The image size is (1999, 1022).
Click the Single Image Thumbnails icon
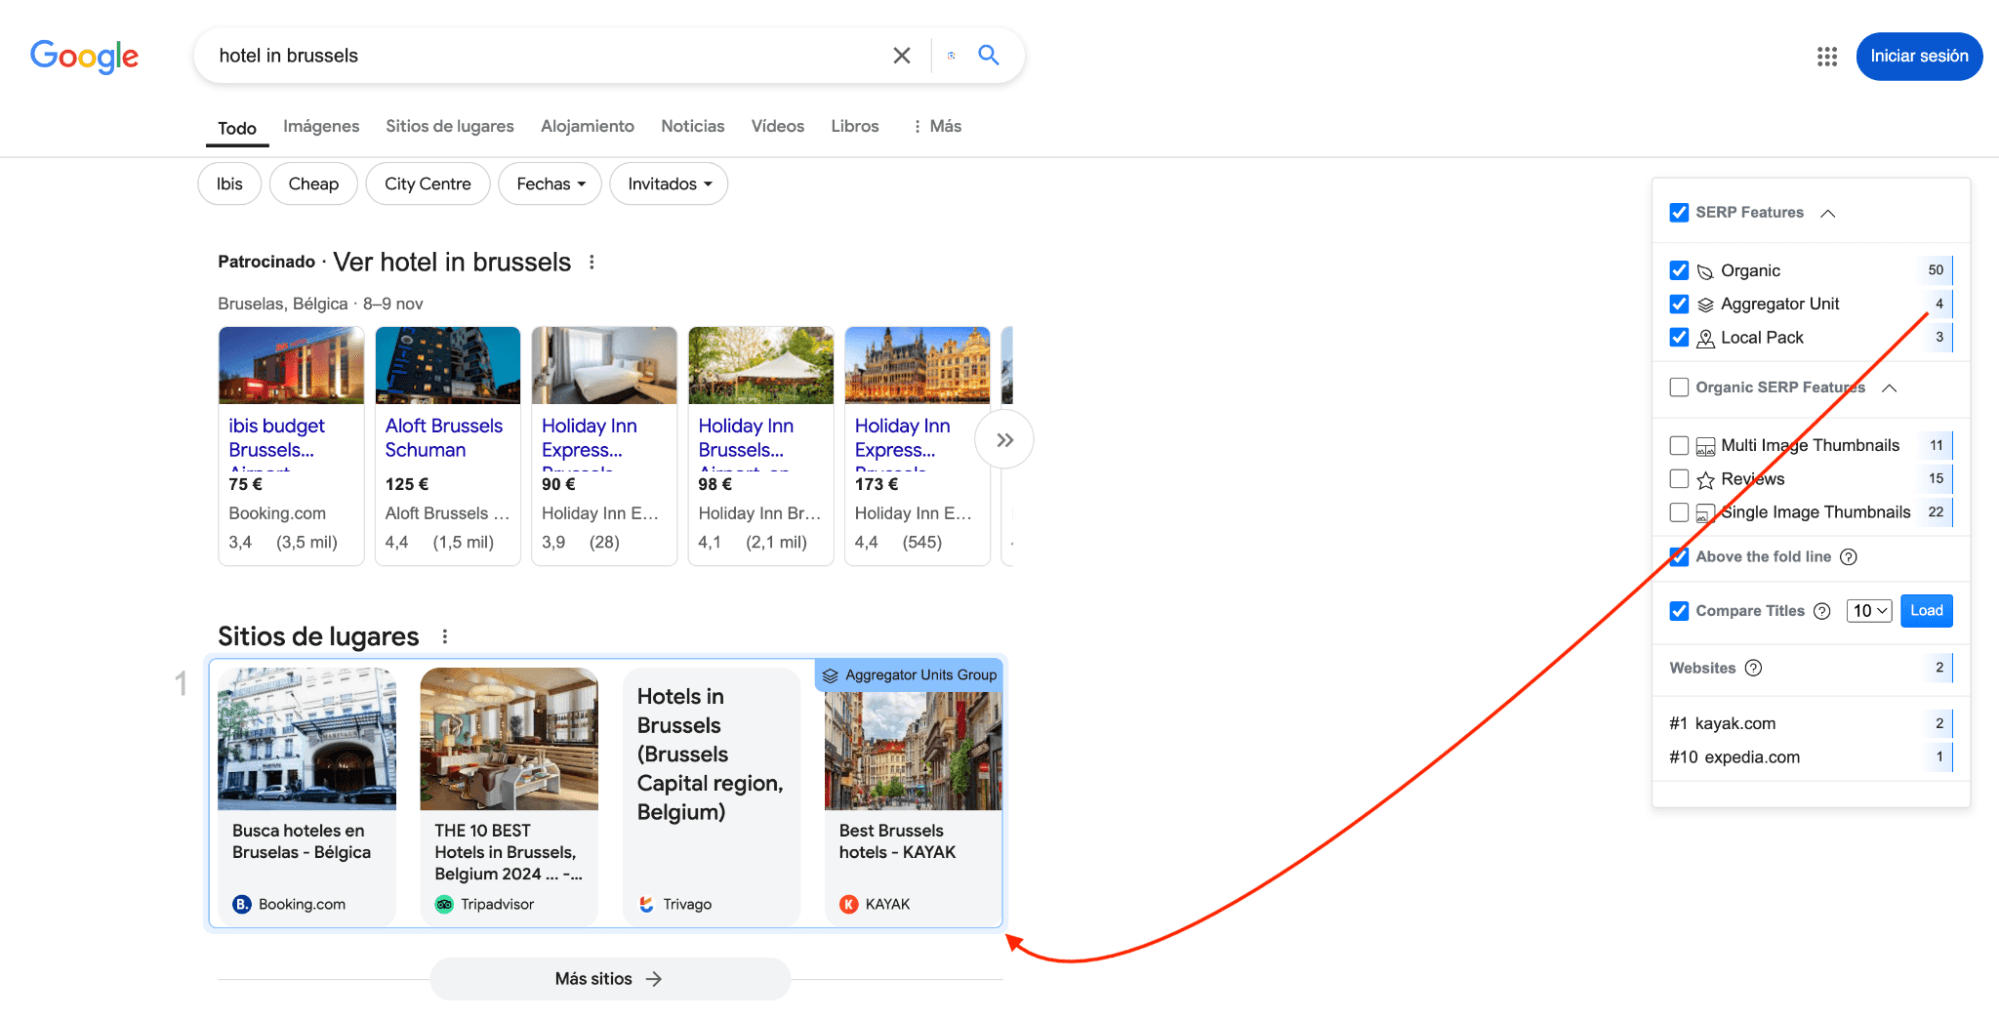(x=1705, y=514)
